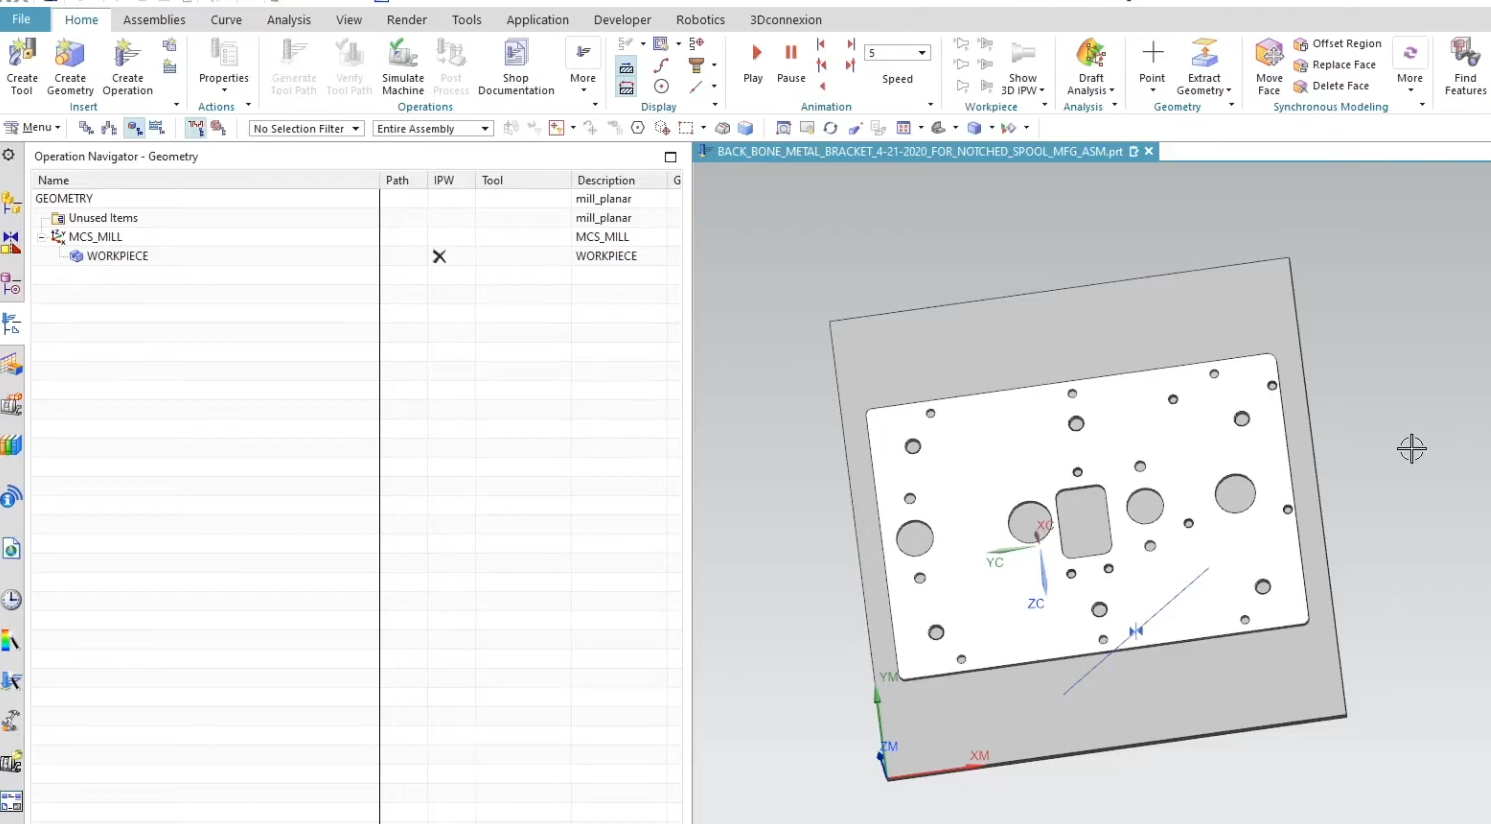Select the GEOMETRY root row

pyautogui.click(x=356, y=199)
